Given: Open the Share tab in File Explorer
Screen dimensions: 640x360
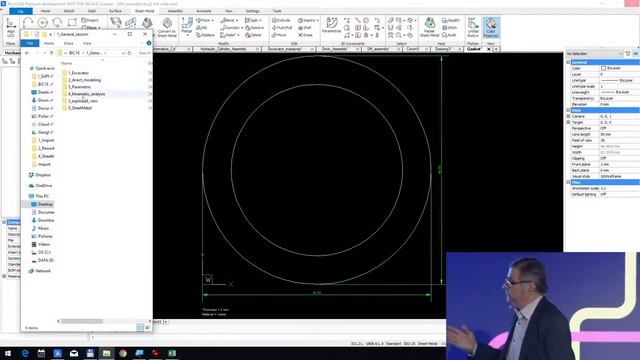Looking at the screenshot, I should click(68, 43).
